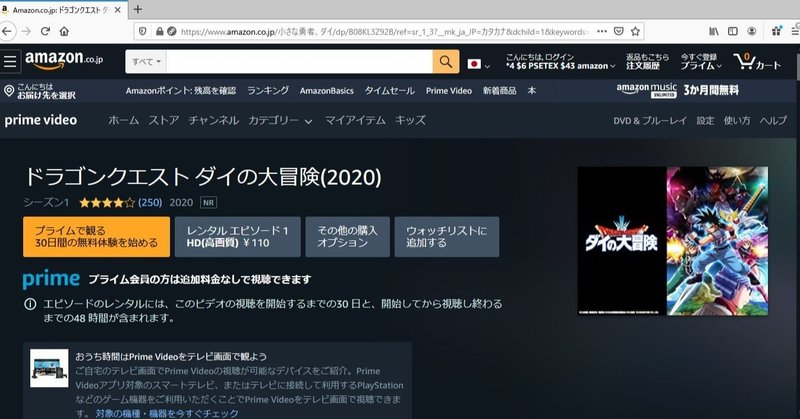Click the Amazon search input field
The width and height of the screenshot is (800, 419).
pyautogui.click(x=299, y=62)
